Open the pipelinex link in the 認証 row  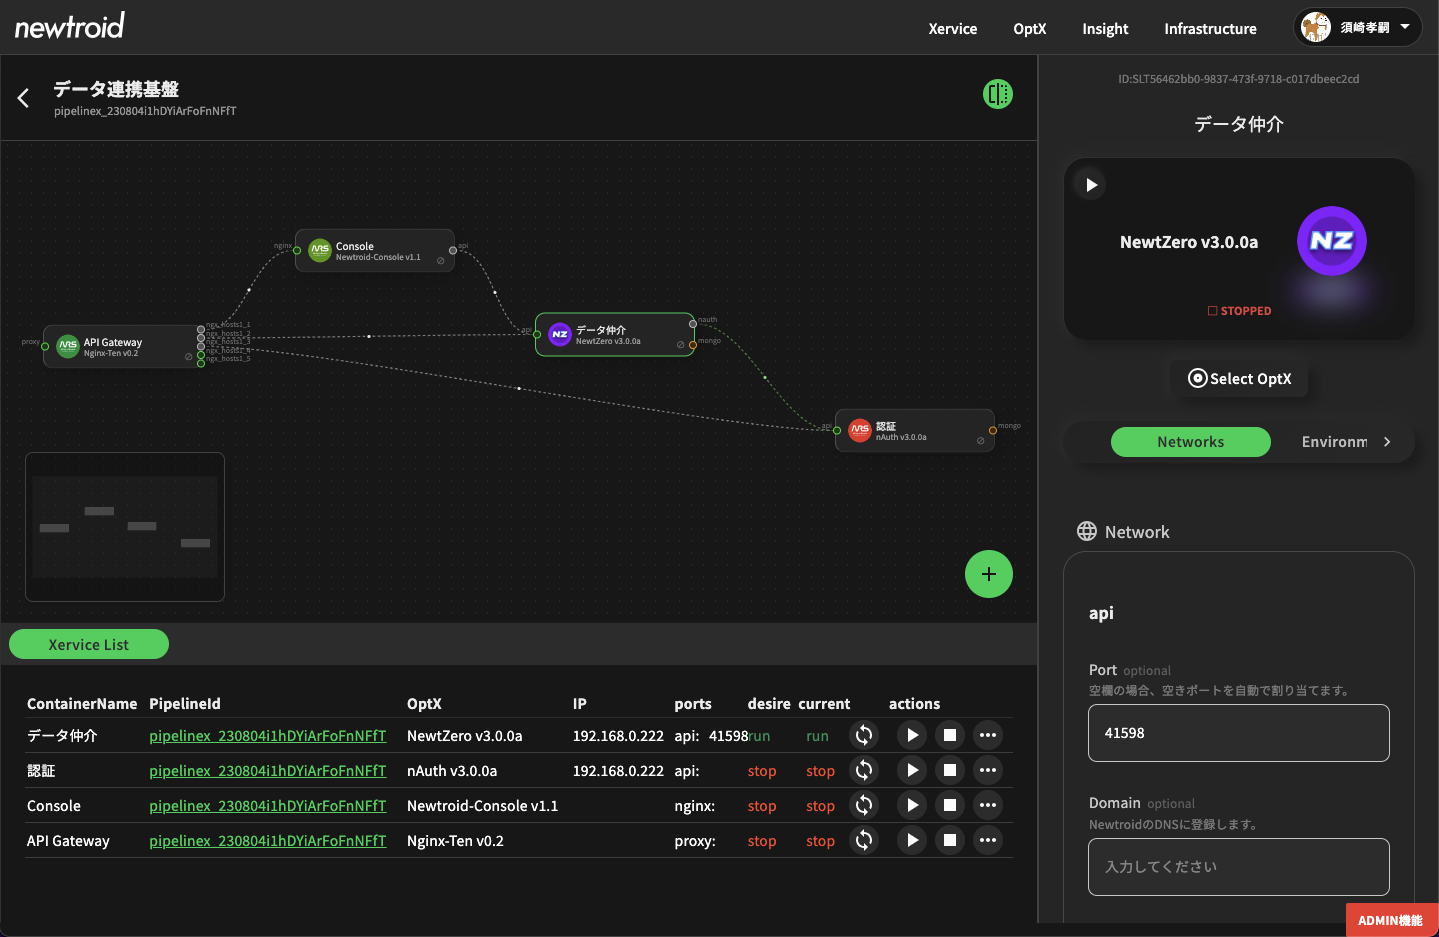coord(267,771)
